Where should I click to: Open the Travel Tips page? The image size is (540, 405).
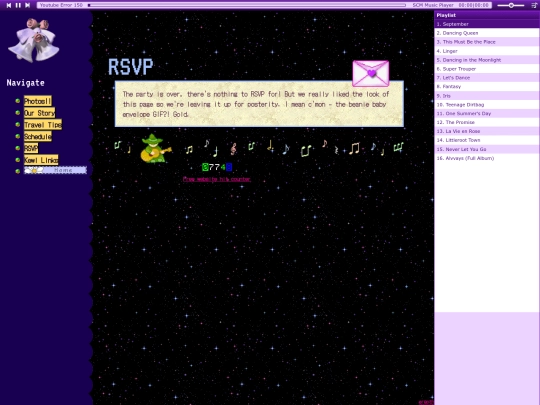(43, 124)
